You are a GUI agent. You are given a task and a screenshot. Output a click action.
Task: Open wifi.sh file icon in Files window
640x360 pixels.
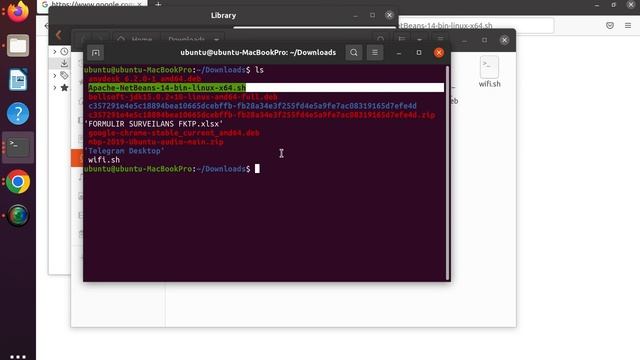[x=489, y=72]
